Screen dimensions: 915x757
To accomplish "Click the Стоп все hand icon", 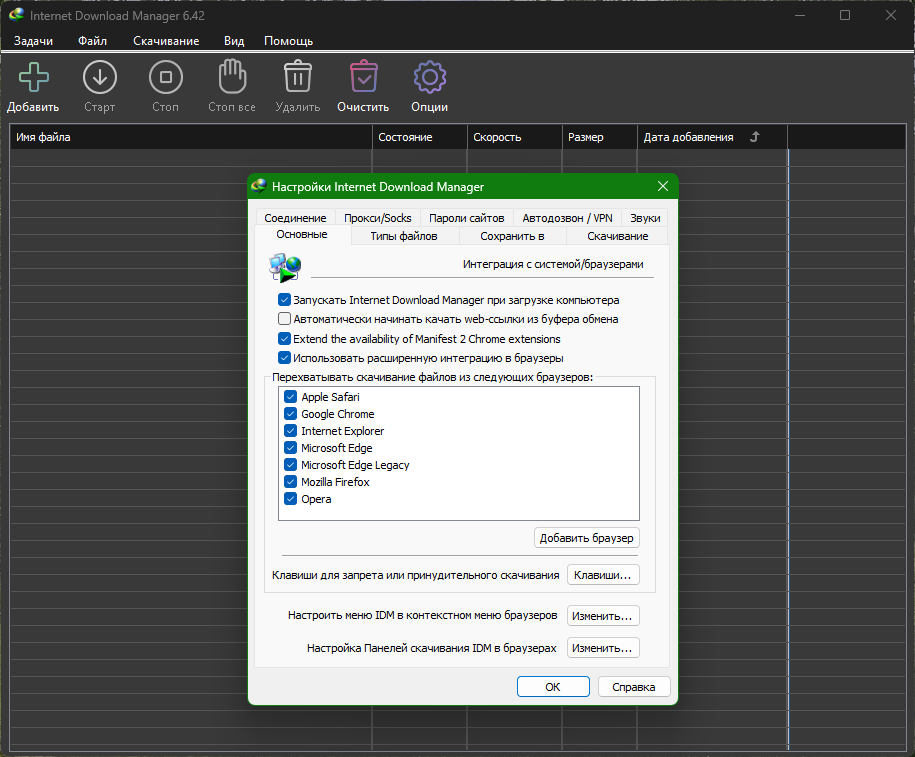I will click(x=232, y=76).
